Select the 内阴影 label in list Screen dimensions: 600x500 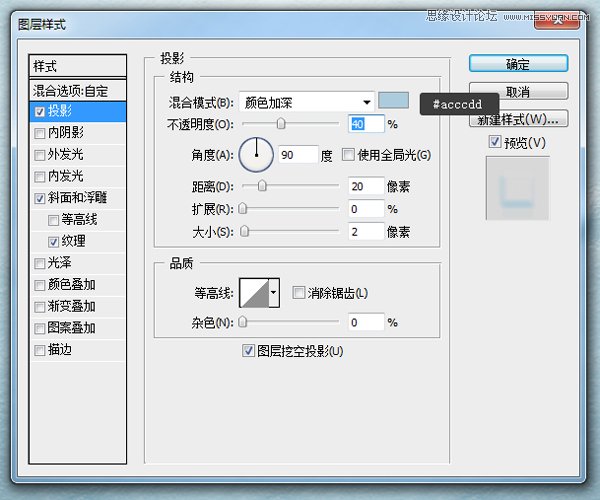pos(65,132)
